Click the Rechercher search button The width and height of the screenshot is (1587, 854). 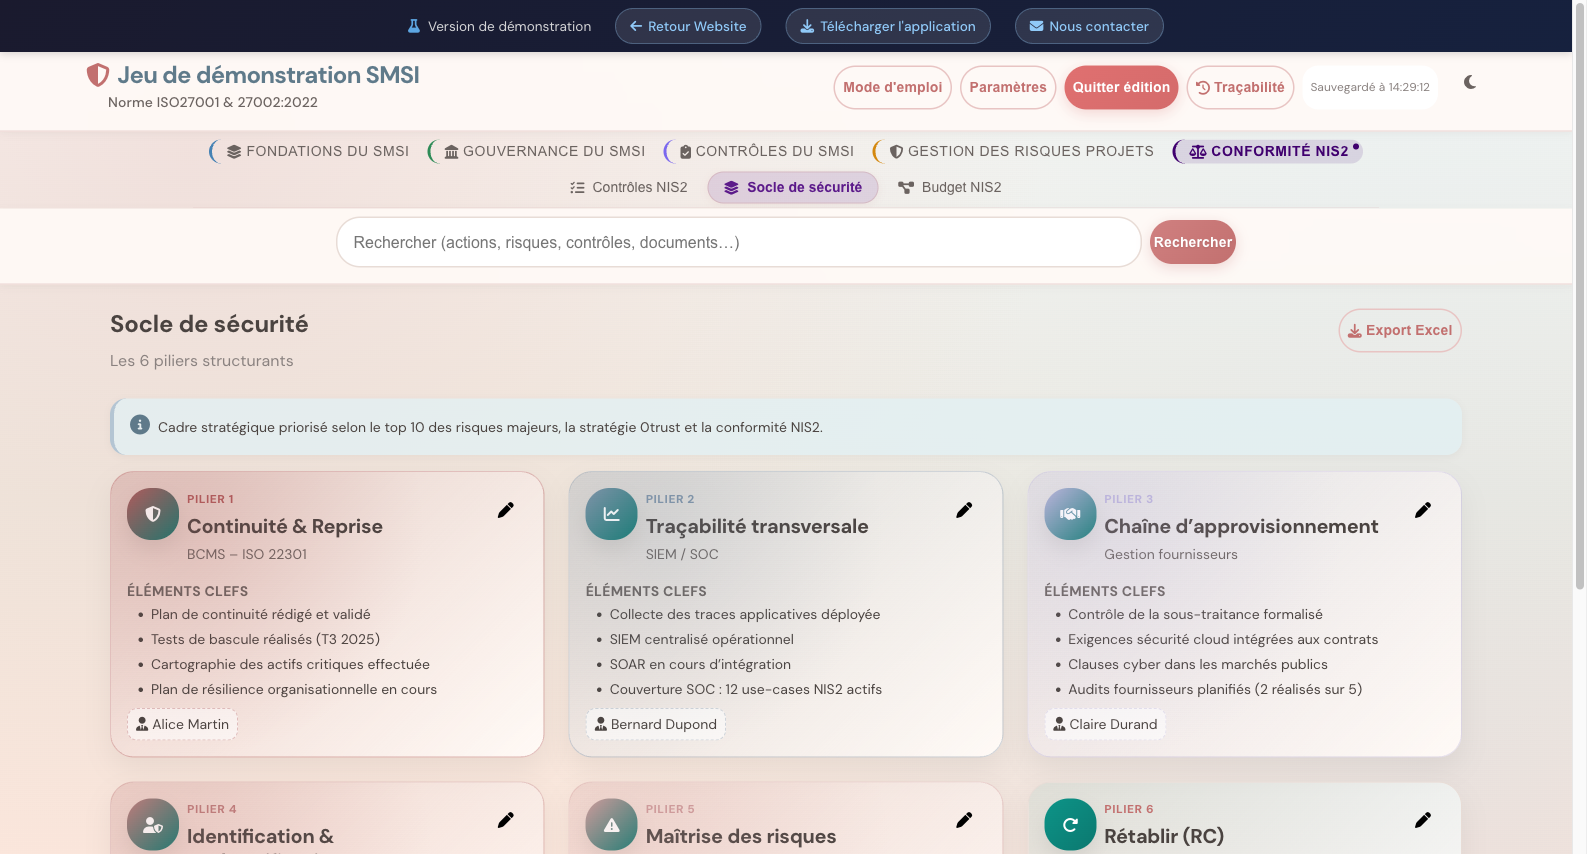[1192, 243]
